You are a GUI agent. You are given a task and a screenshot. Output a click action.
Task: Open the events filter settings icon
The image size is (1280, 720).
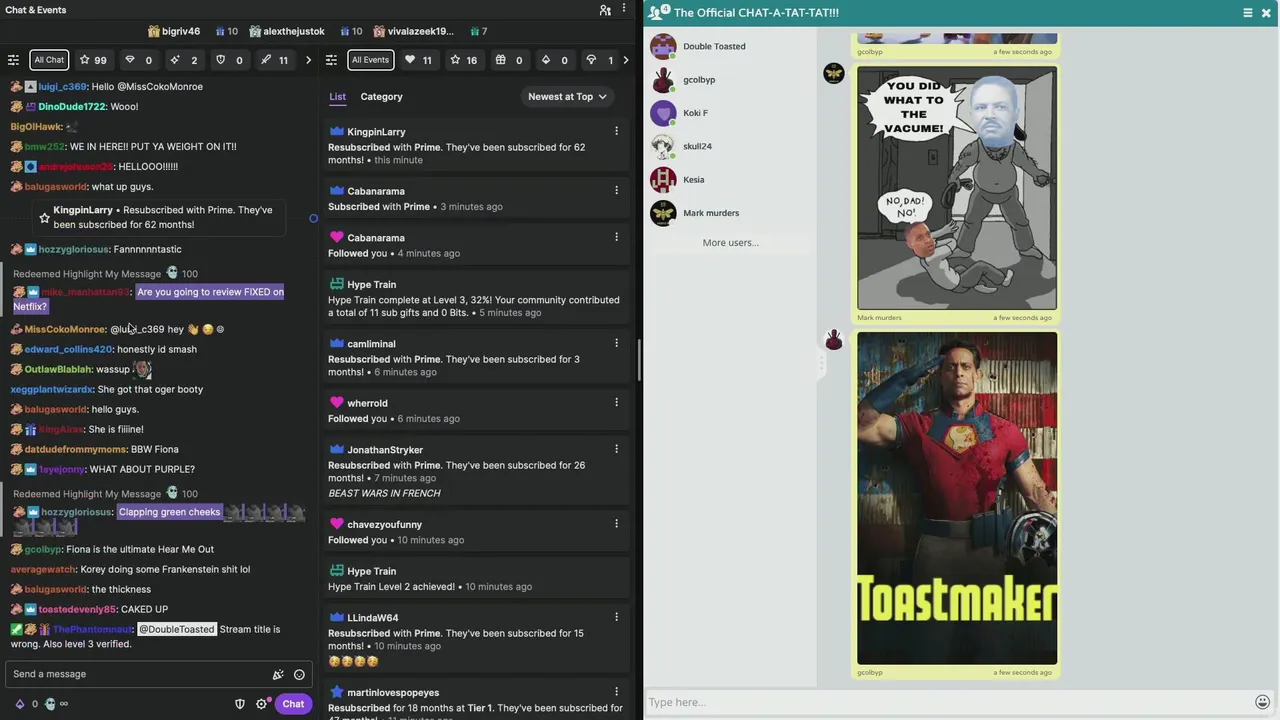tap(331, 60)
